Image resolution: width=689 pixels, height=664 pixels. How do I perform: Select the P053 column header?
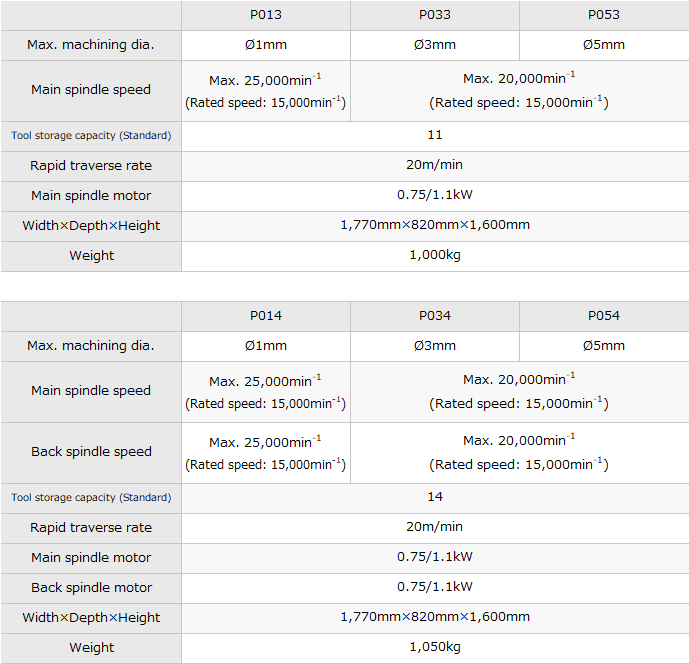tap(604, 15)
